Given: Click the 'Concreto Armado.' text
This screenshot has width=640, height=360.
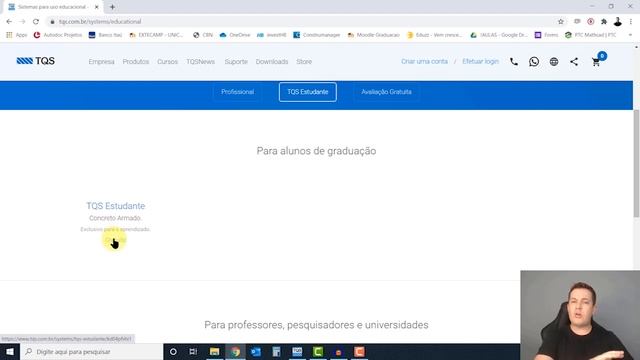Looking at the screenshot, I should click(x=116, y=218).
